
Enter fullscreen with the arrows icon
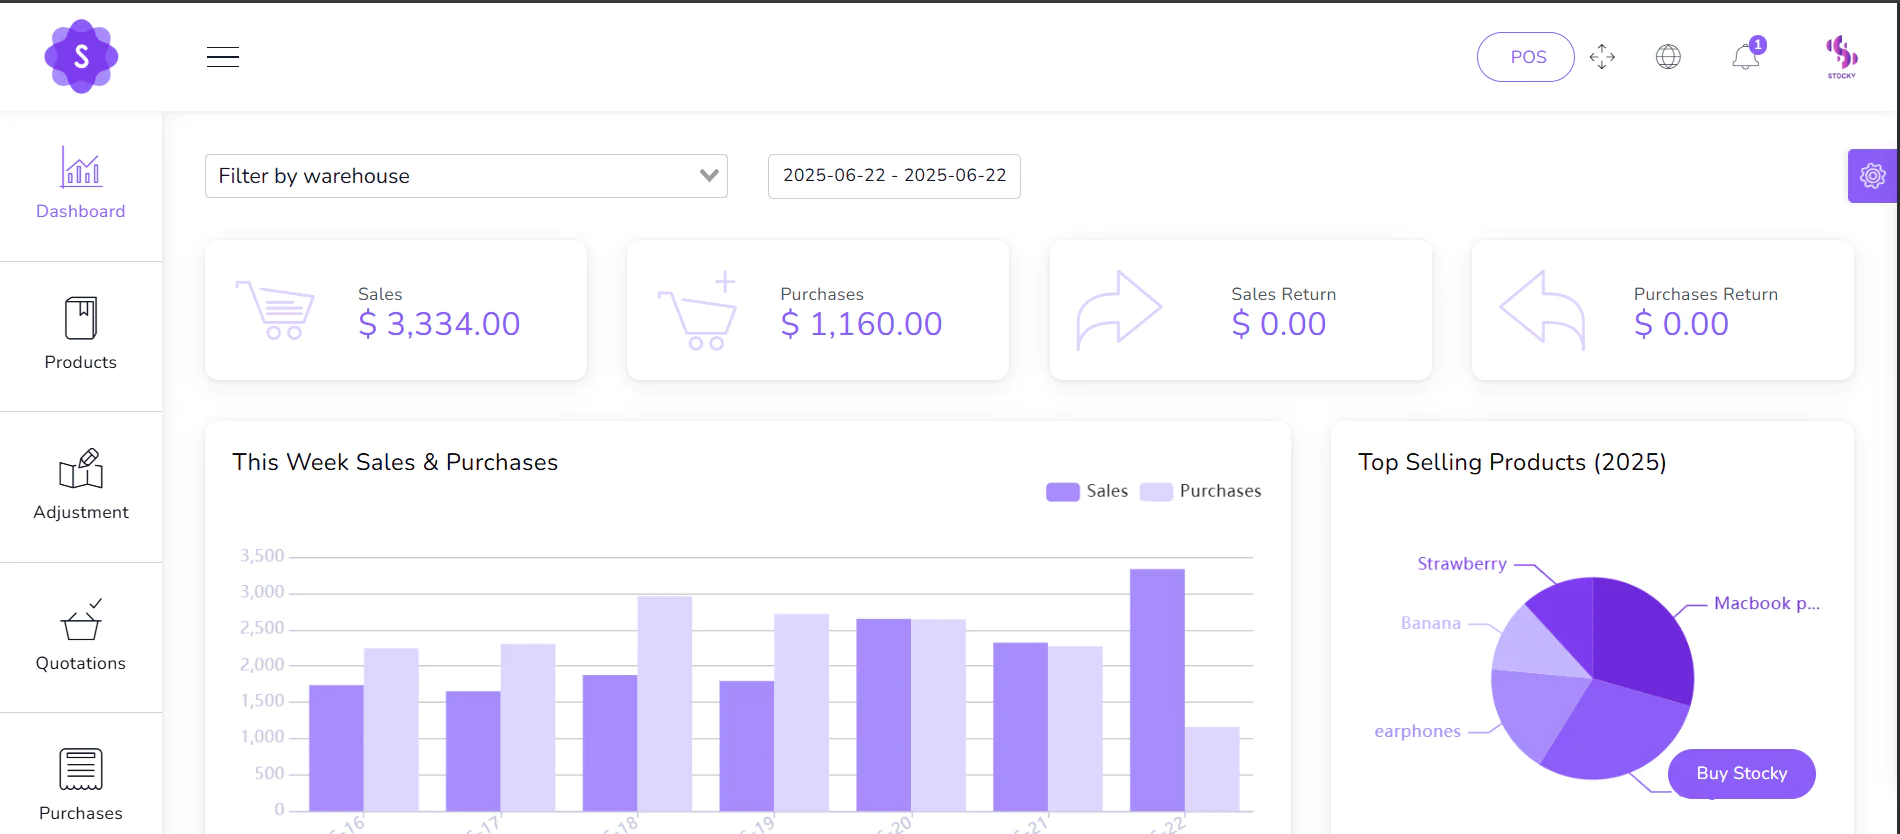pyautogui.click(x=1602, y=57)
